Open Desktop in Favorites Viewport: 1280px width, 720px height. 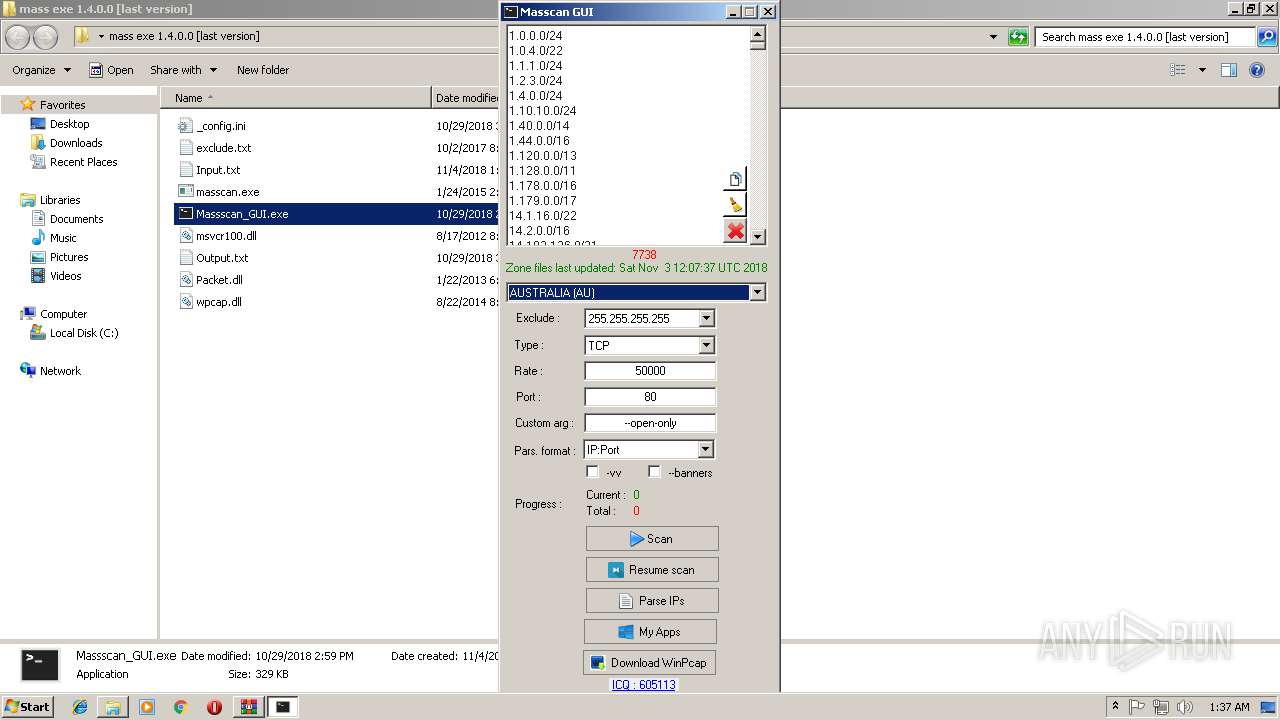click(60, 124)
